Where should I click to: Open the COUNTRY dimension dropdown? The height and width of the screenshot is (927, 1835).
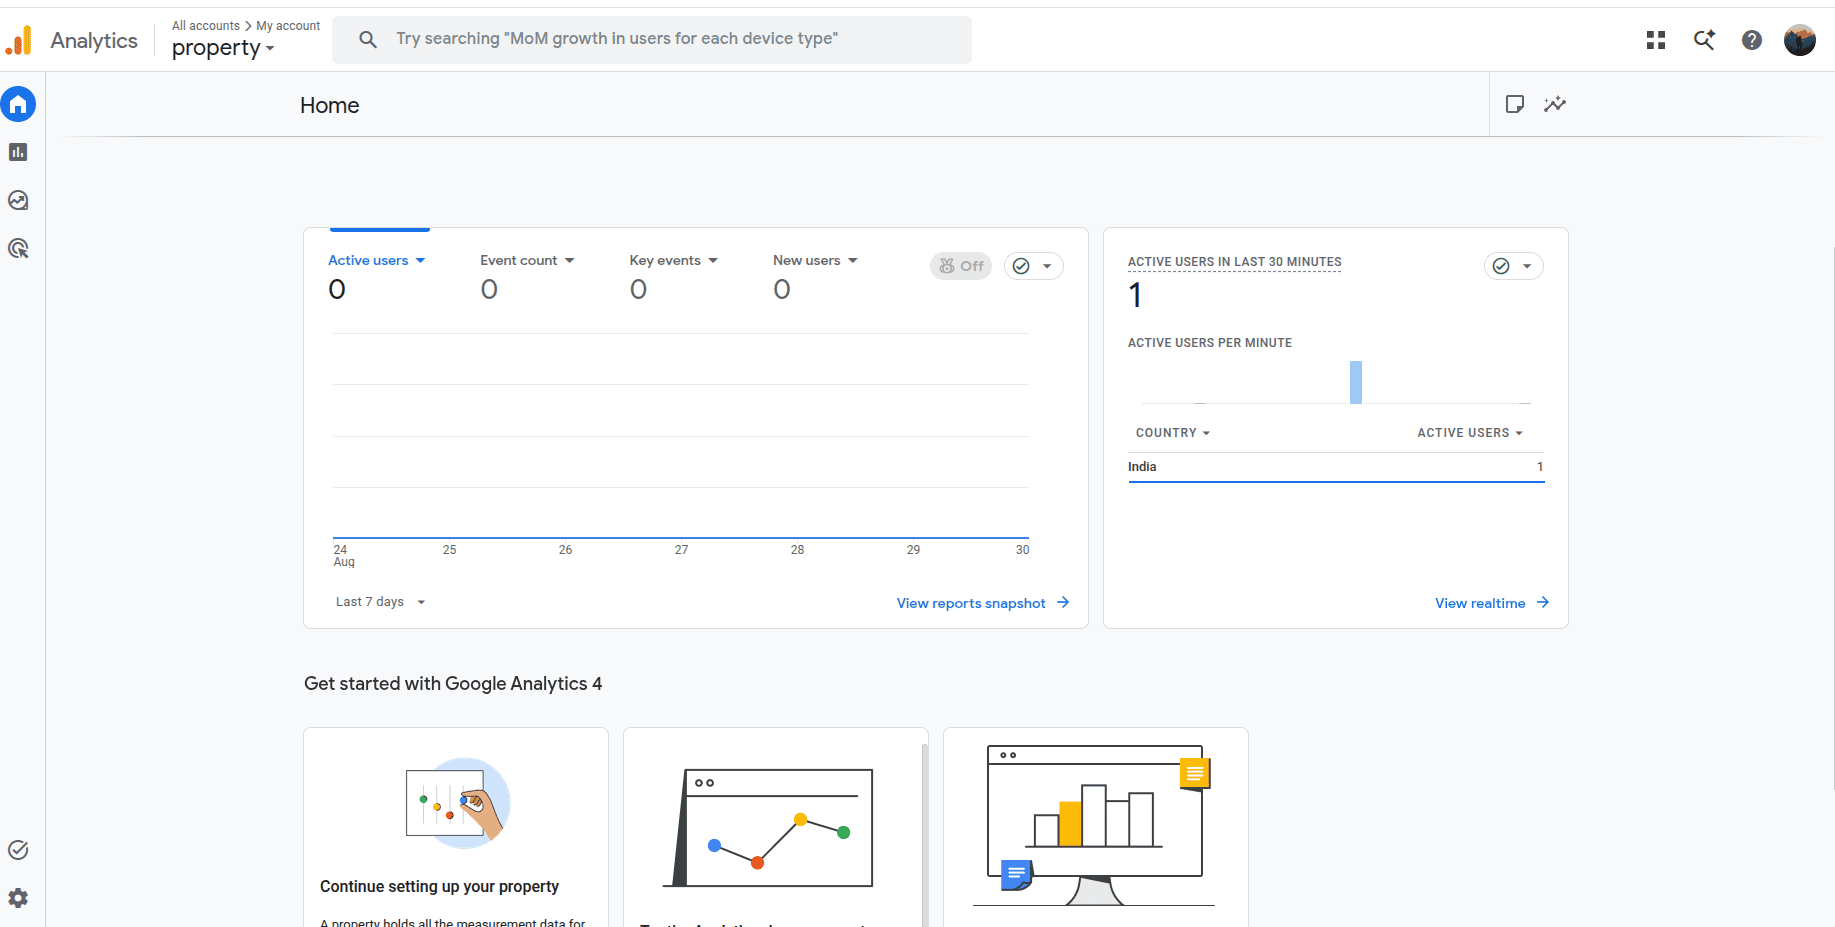(x=1173, y=433)
